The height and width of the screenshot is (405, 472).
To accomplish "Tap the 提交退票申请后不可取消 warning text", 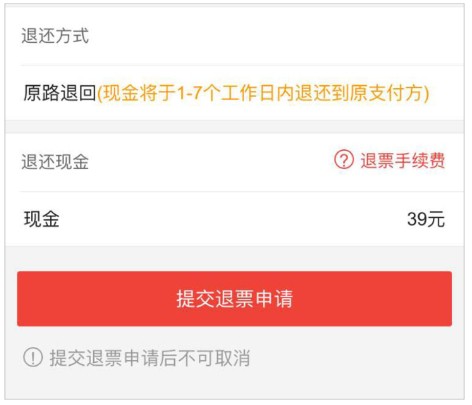I will (150, 358).
